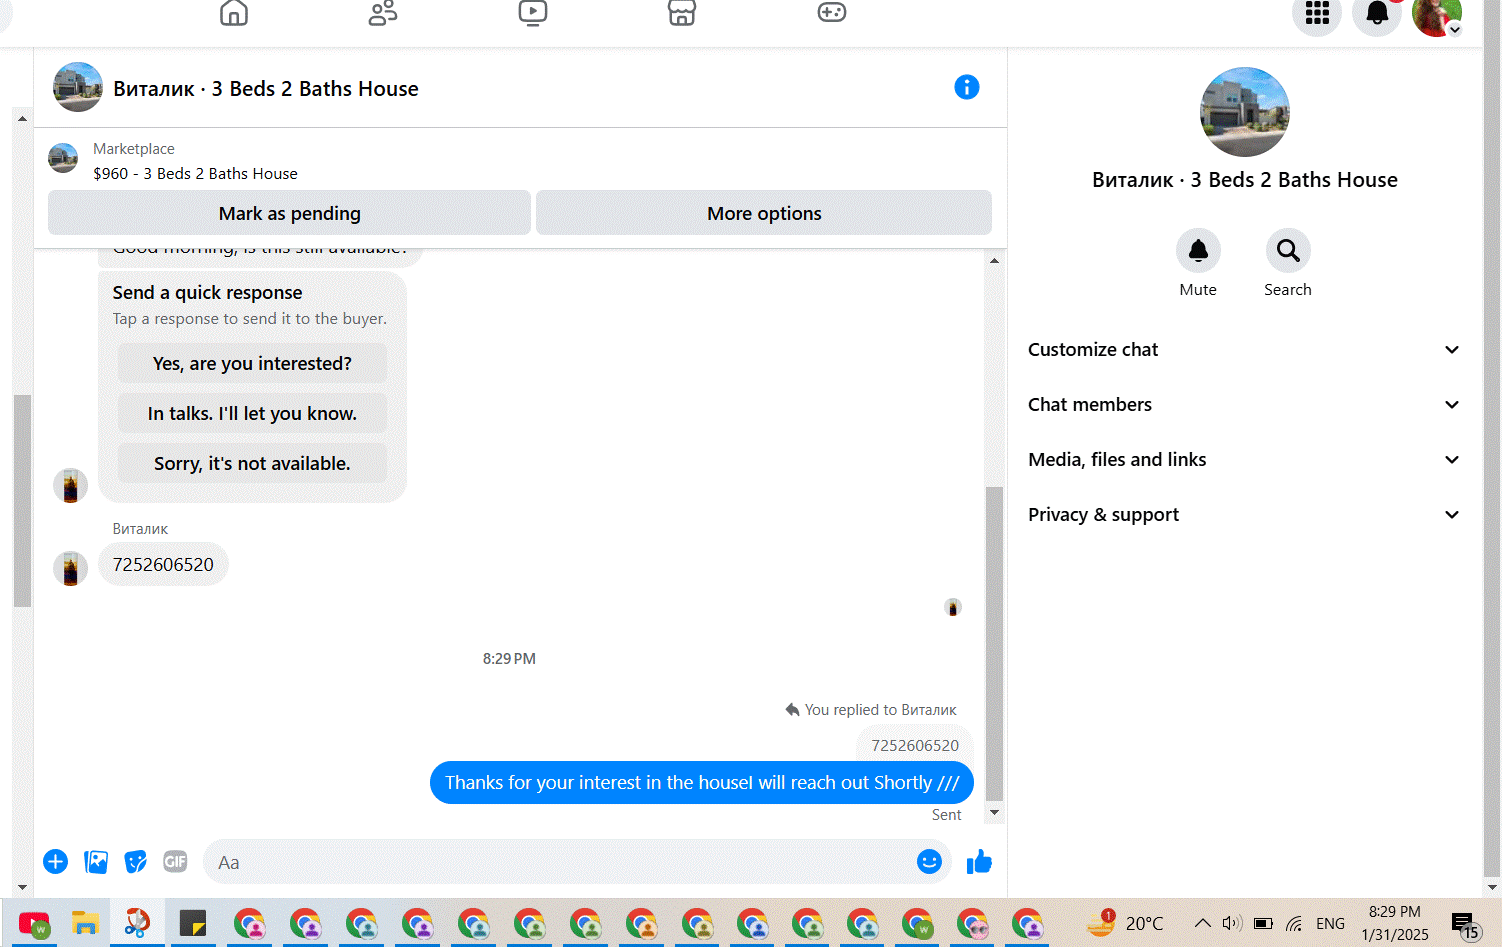1502x947 pixels.
Task: Click the house profile photo in right panel
Action: [x=1244, y=112]
